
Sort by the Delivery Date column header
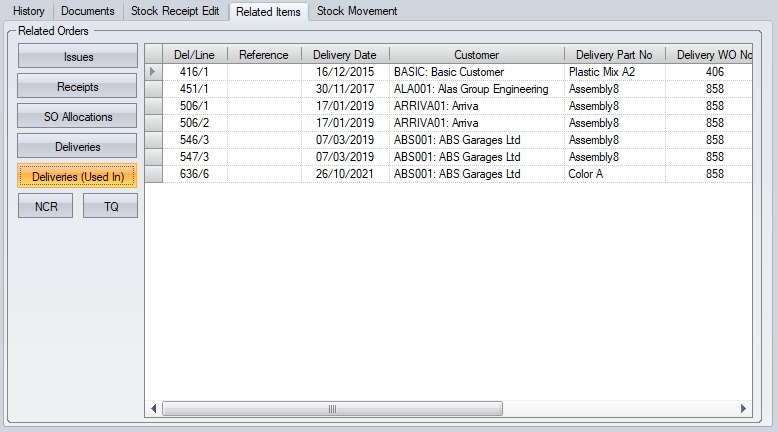click(344, 55)
